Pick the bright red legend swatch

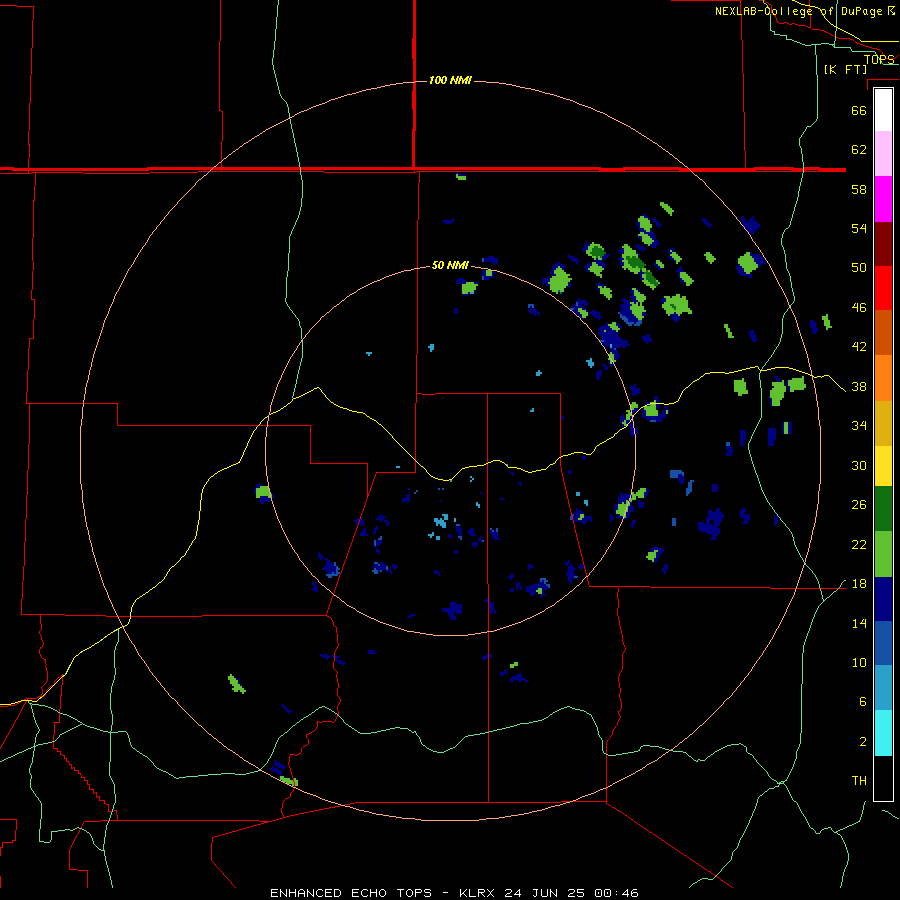[x=883, y=288]
